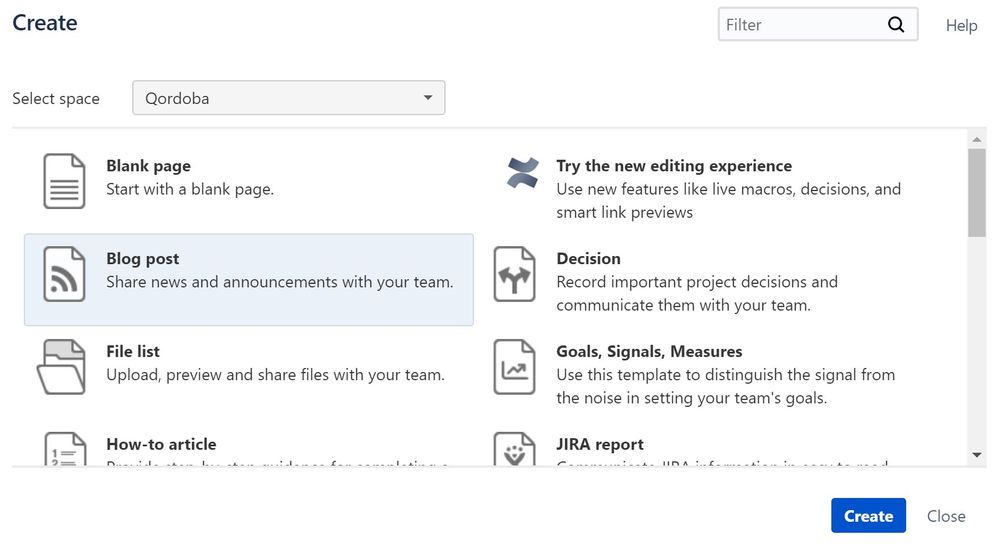Click the Goals, Signals, Measures chart icon

[515, 367]
